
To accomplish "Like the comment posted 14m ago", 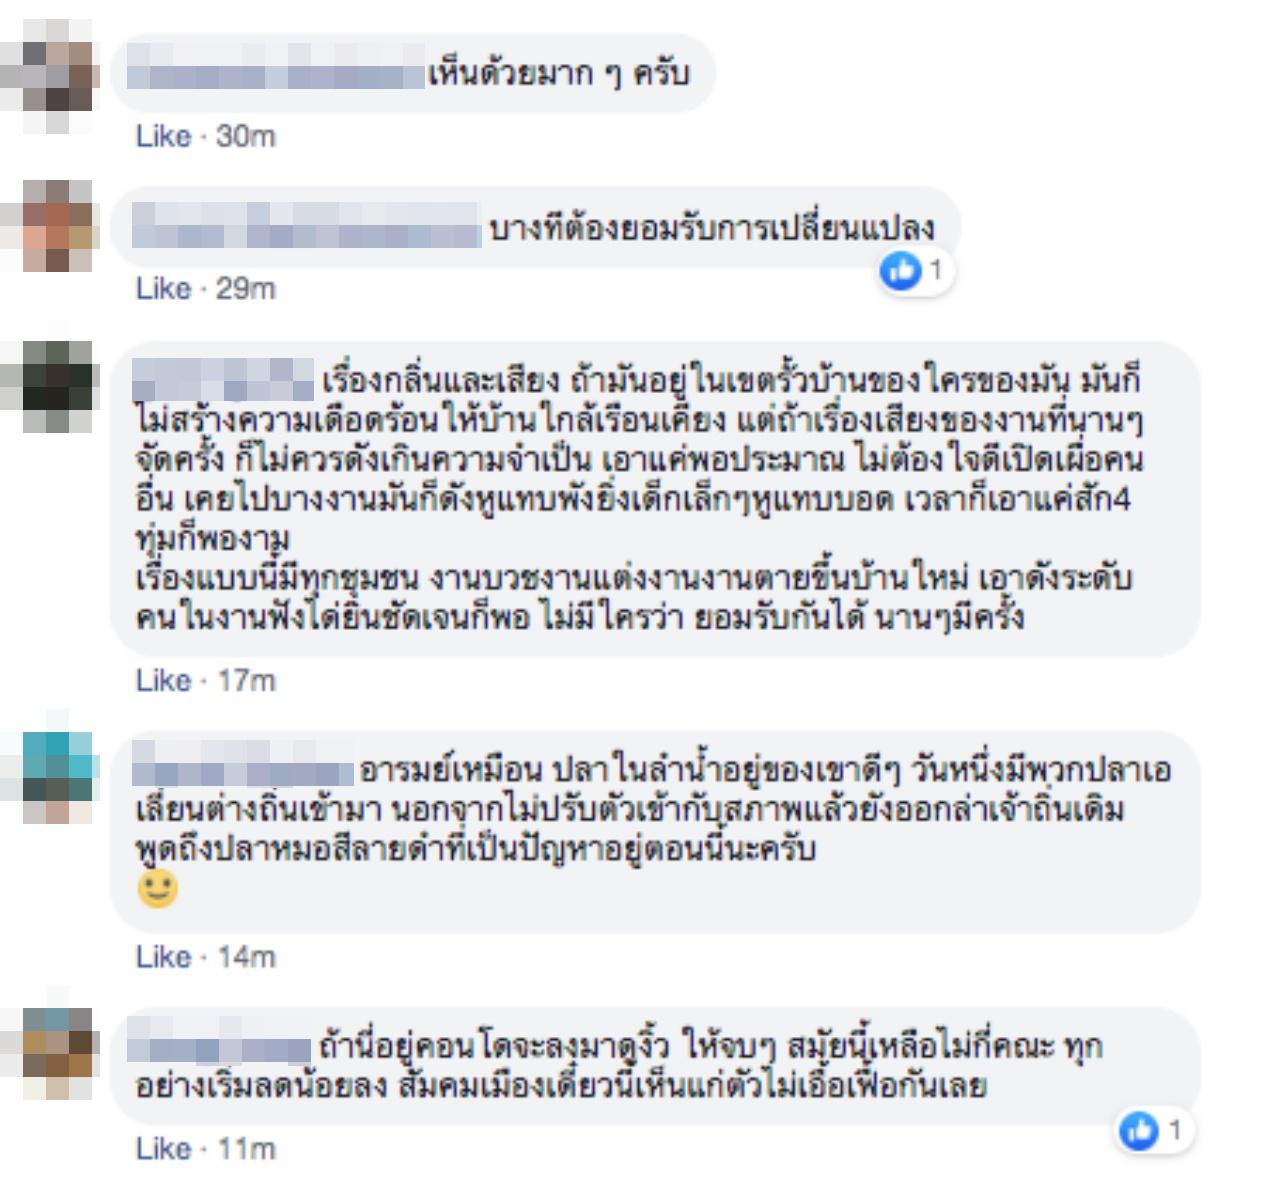I will tap(163, 957).
